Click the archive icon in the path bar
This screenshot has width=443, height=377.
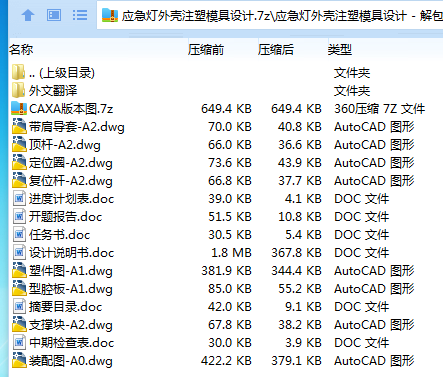pyautogui.click(x=110, y=15)
